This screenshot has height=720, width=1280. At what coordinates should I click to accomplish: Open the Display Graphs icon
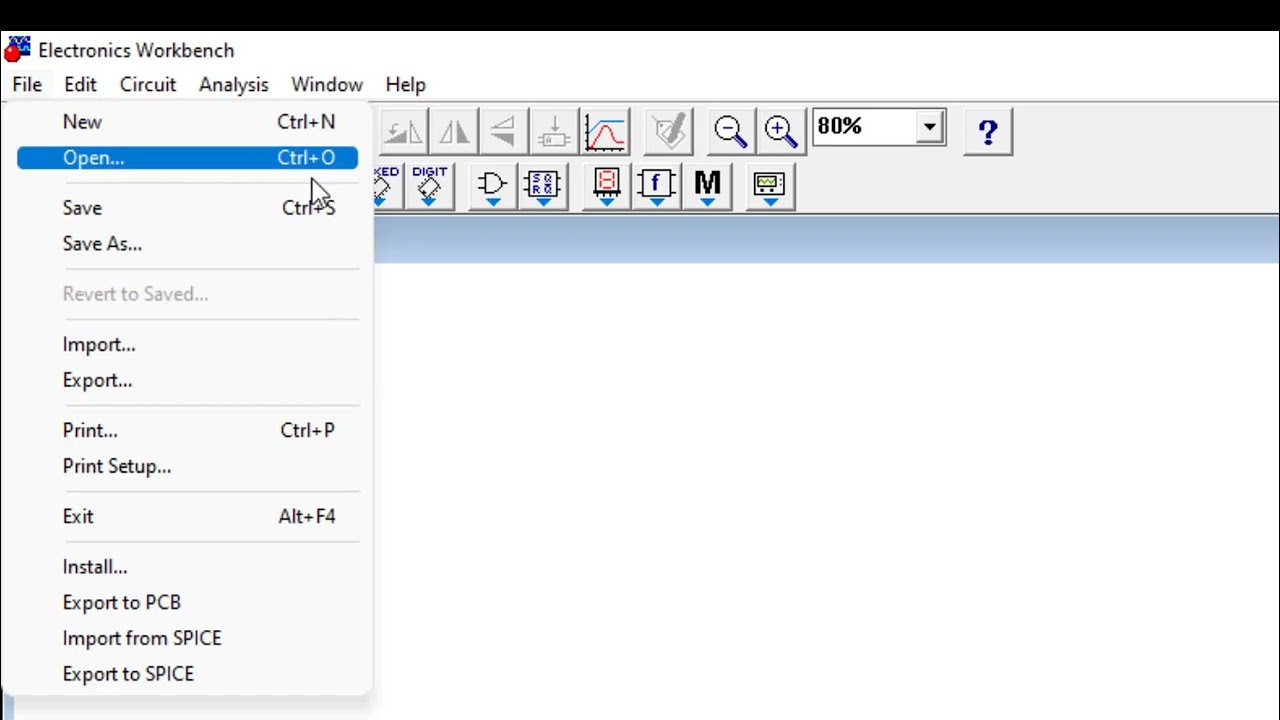click(x=606, y=131)
